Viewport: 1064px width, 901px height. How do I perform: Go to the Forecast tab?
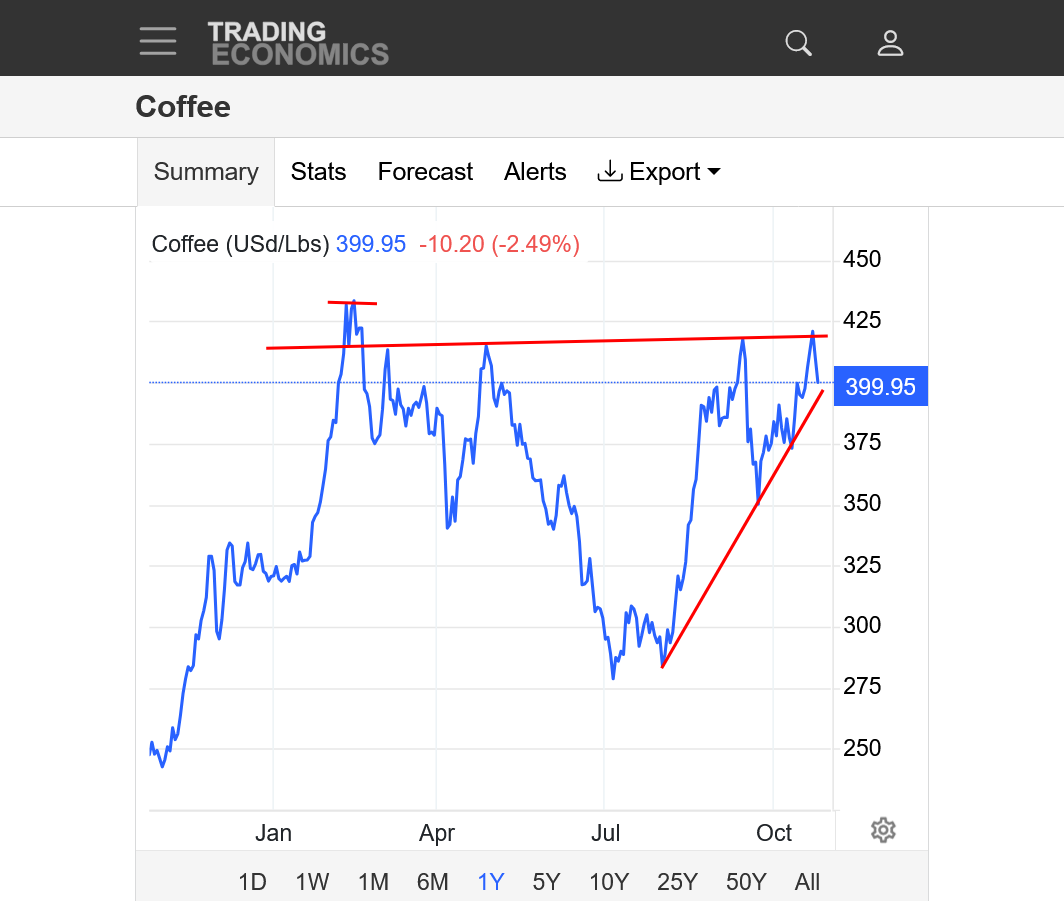[425, 172]
